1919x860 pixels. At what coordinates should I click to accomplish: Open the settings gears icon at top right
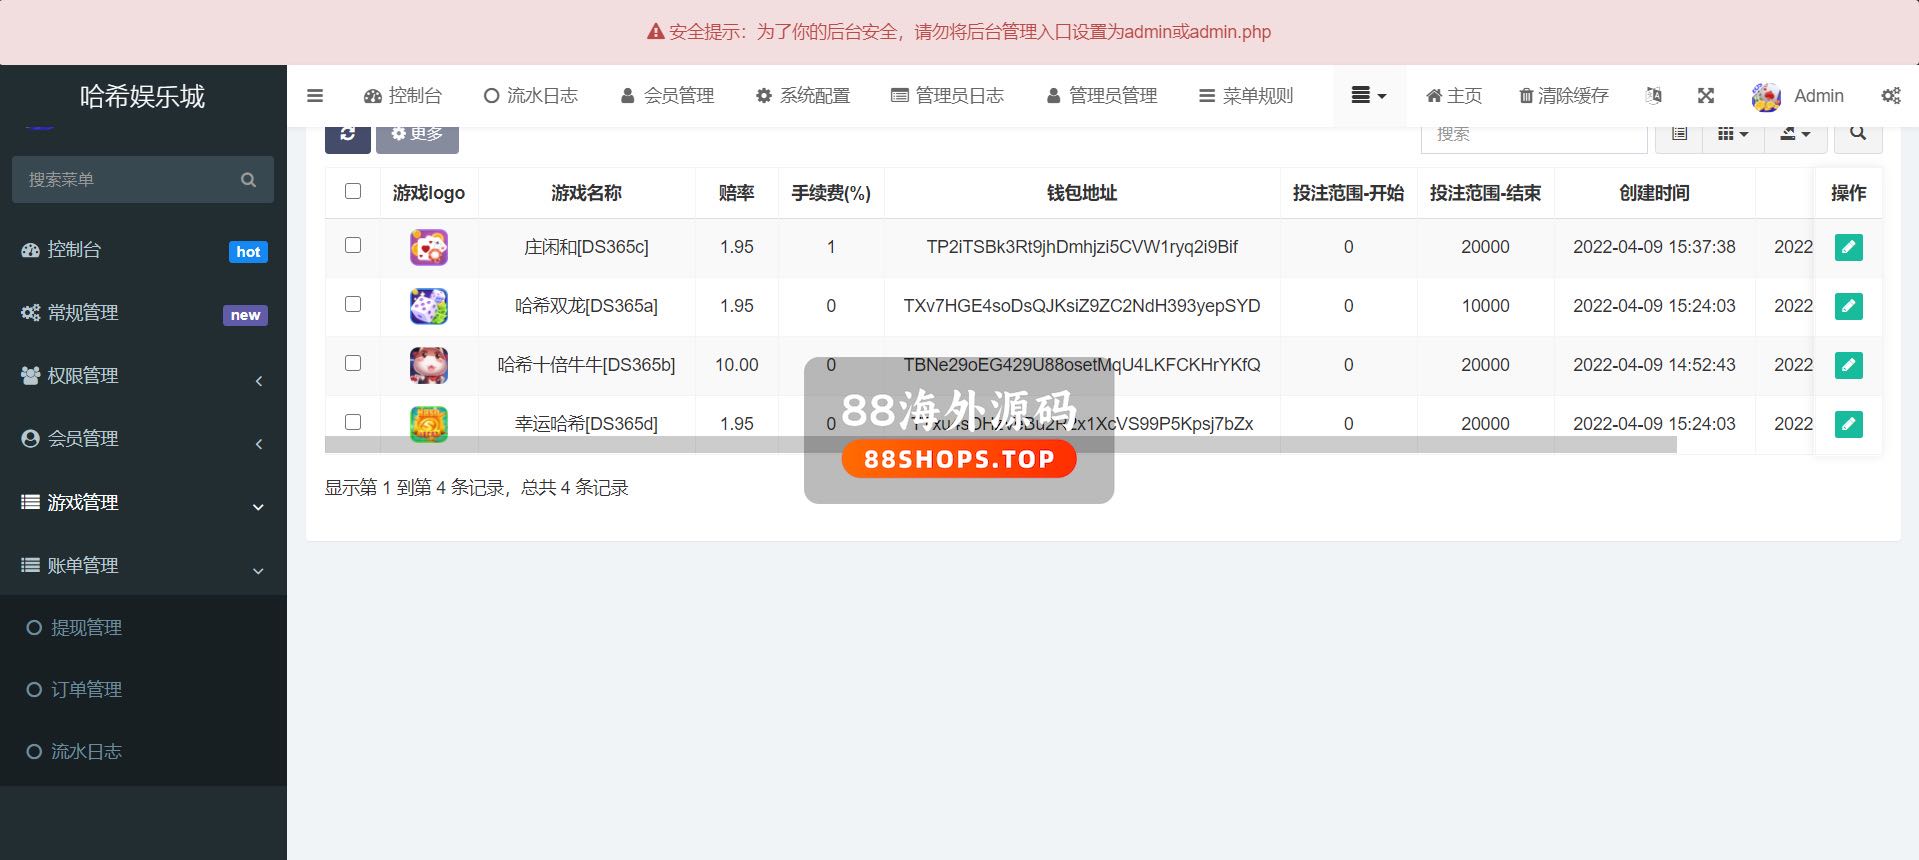click(x=1890, y=96)
